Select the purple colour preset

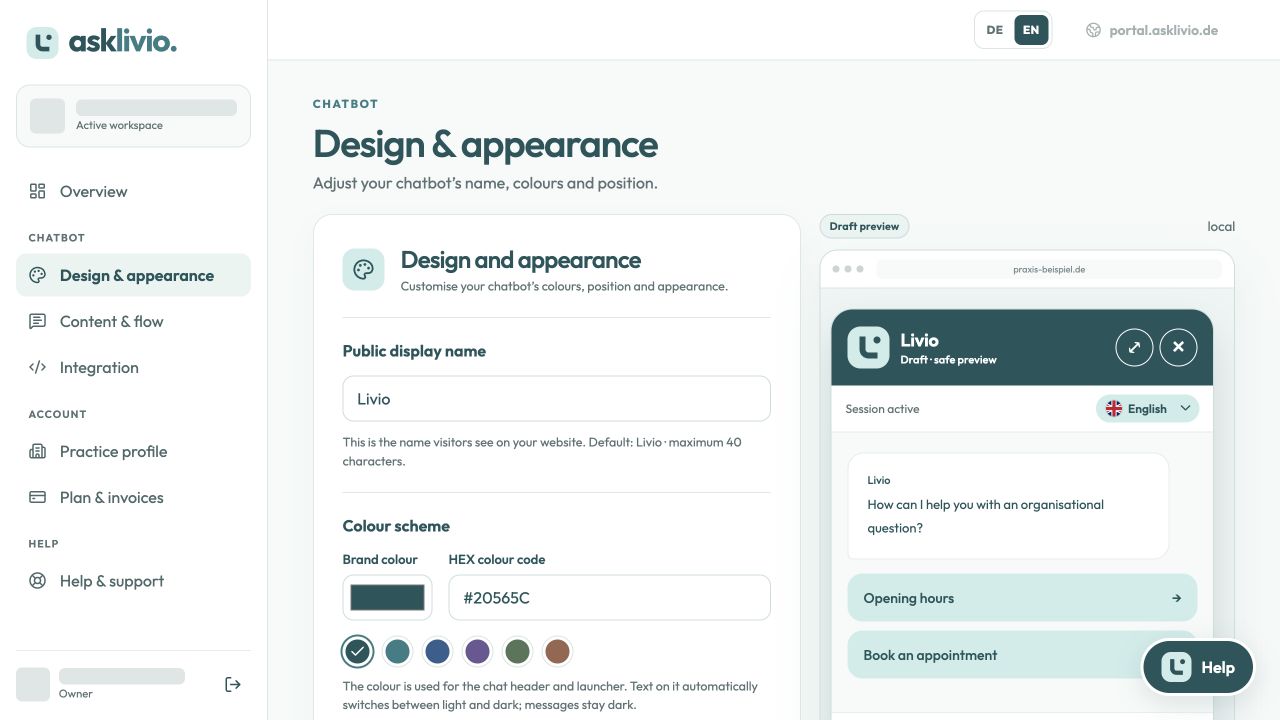(477, 652)
